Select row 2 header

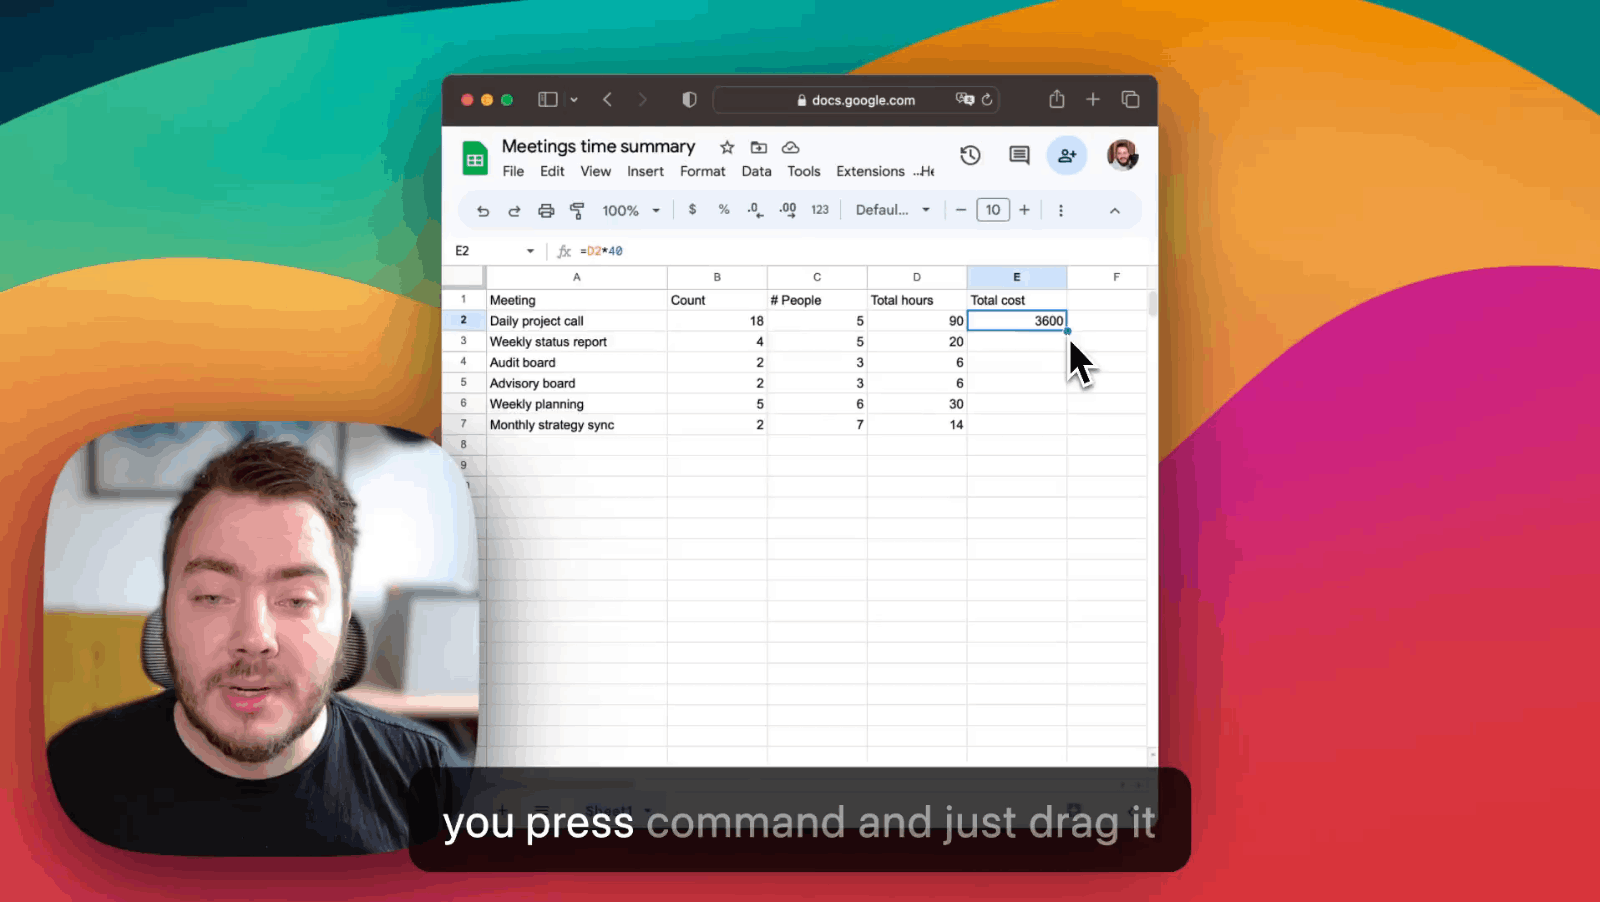464,320
